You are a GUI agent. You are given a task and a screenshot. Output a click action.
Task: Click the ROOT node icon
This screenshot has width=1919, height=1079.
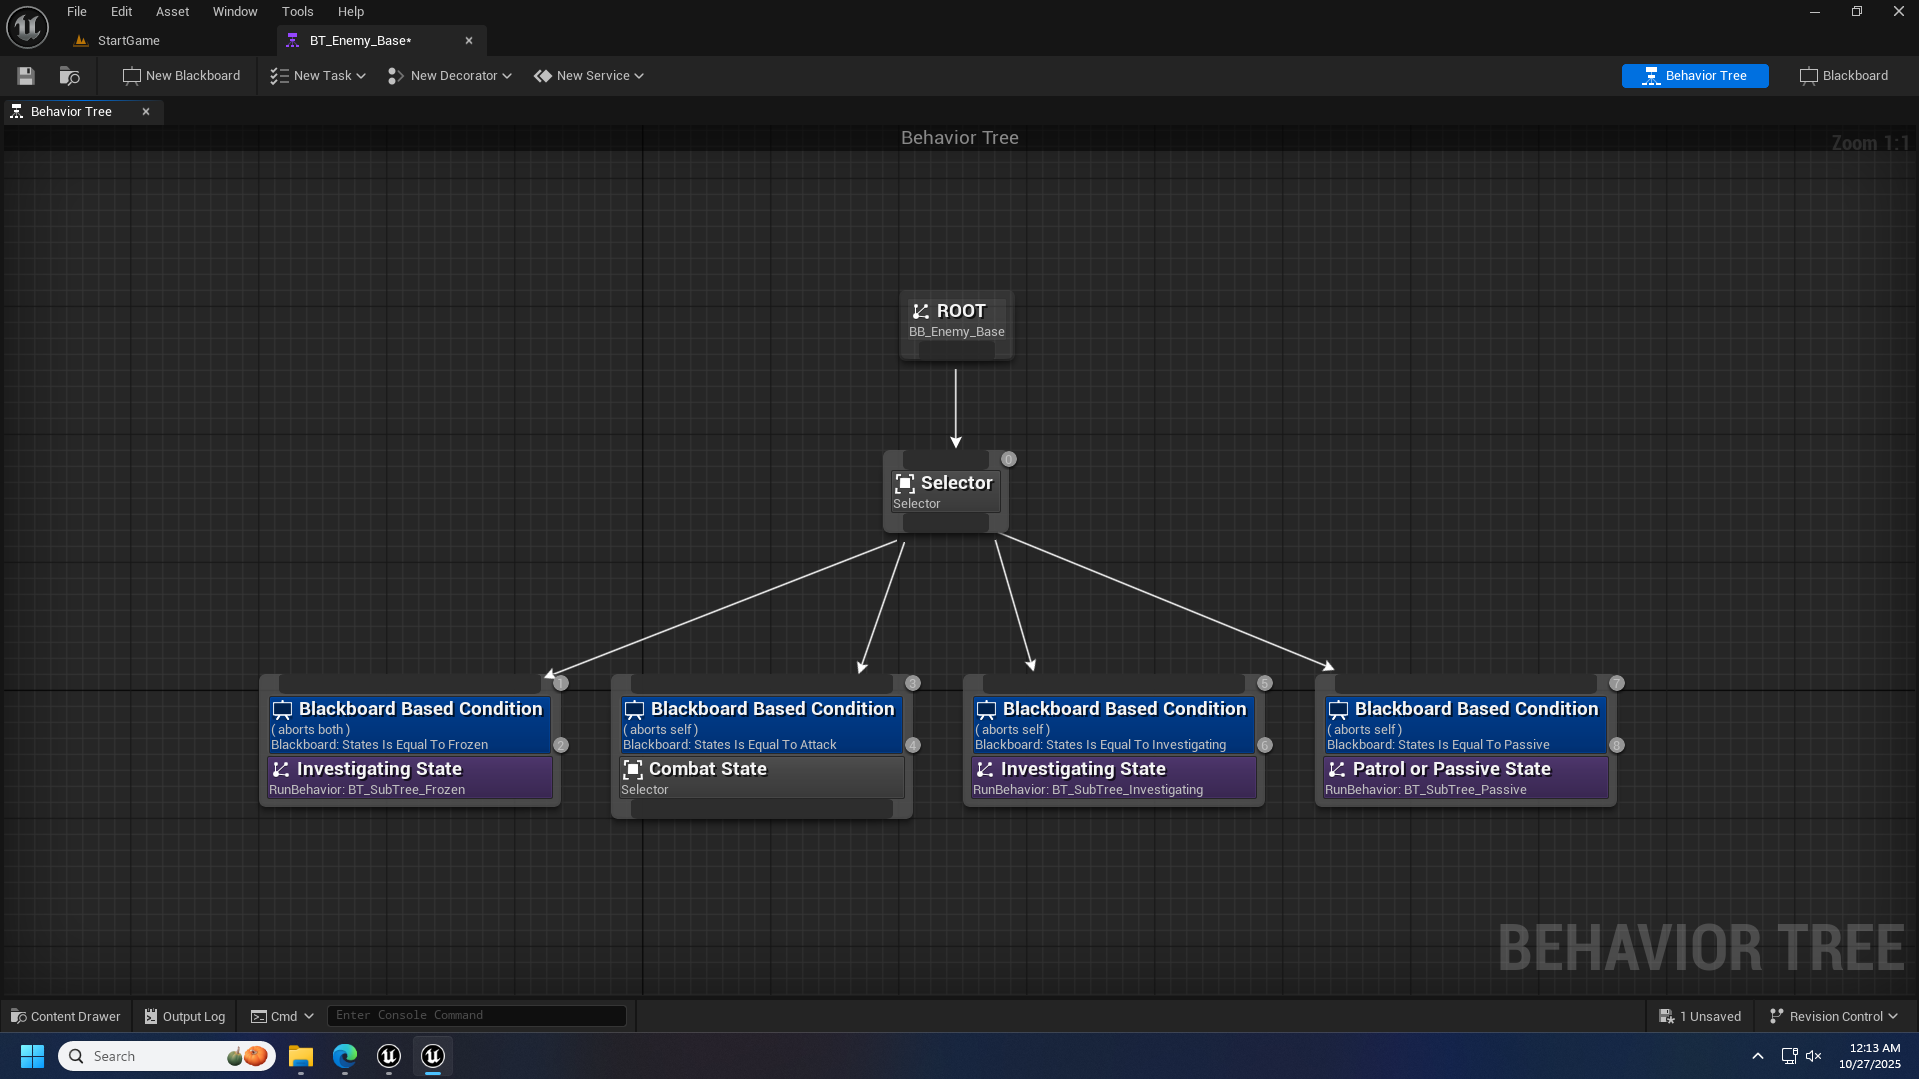coord(921,312)
